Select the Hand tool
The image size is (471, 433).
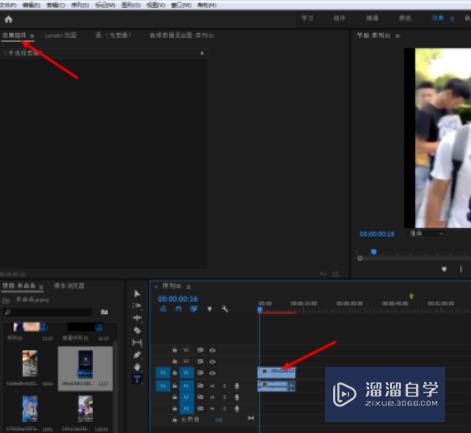[x=137, y=367]
